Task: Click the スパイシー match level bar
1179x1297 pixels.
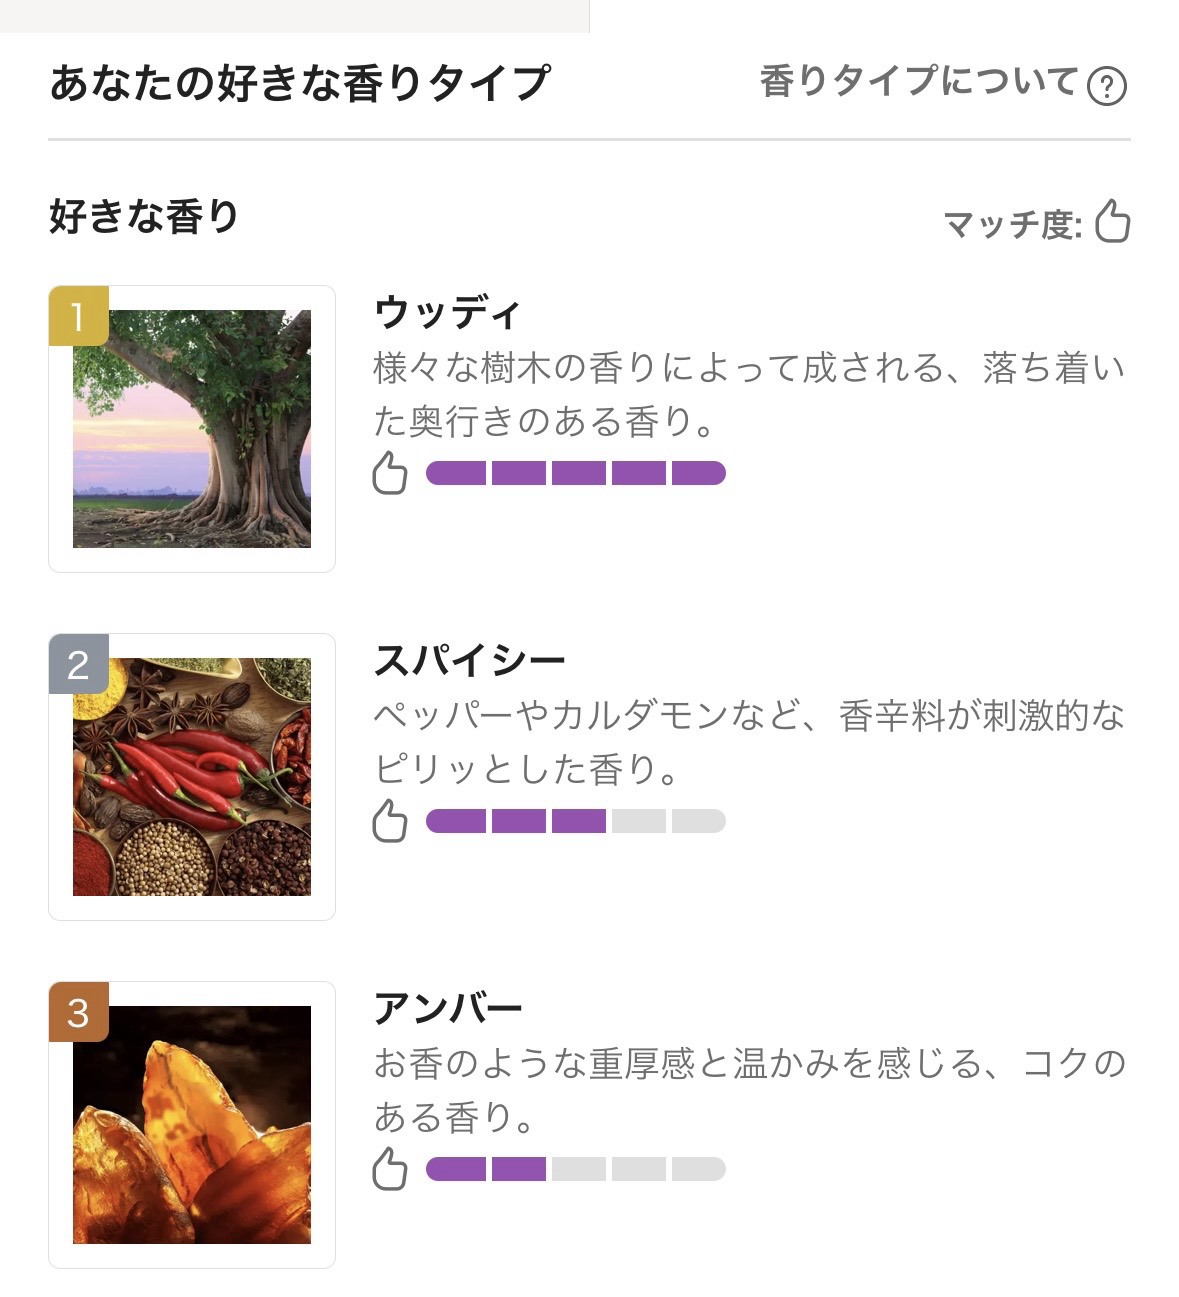Action: pyautogui.click(x=576, y=821)
